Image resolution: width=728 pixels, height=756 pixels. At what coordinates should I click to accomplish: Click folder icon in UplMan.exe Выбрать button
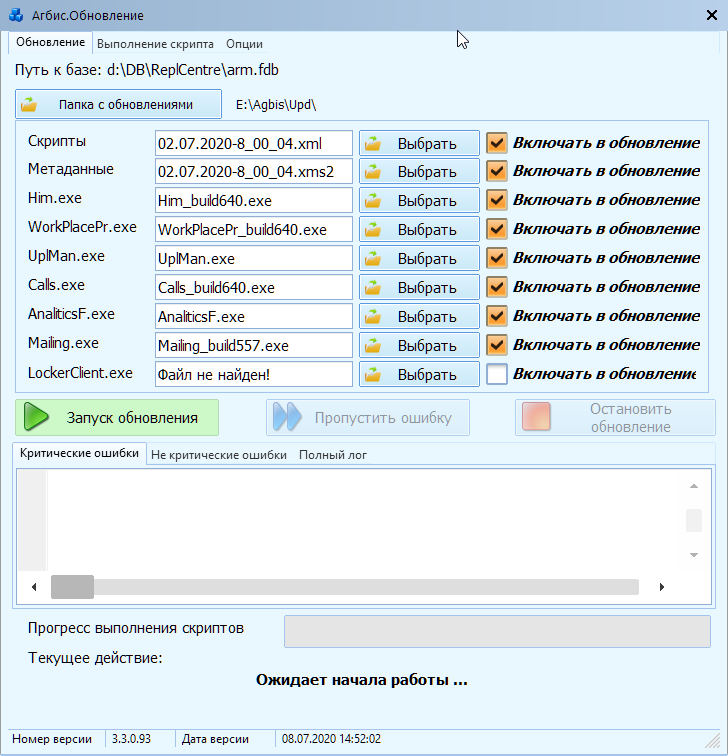tap(373, 258)
